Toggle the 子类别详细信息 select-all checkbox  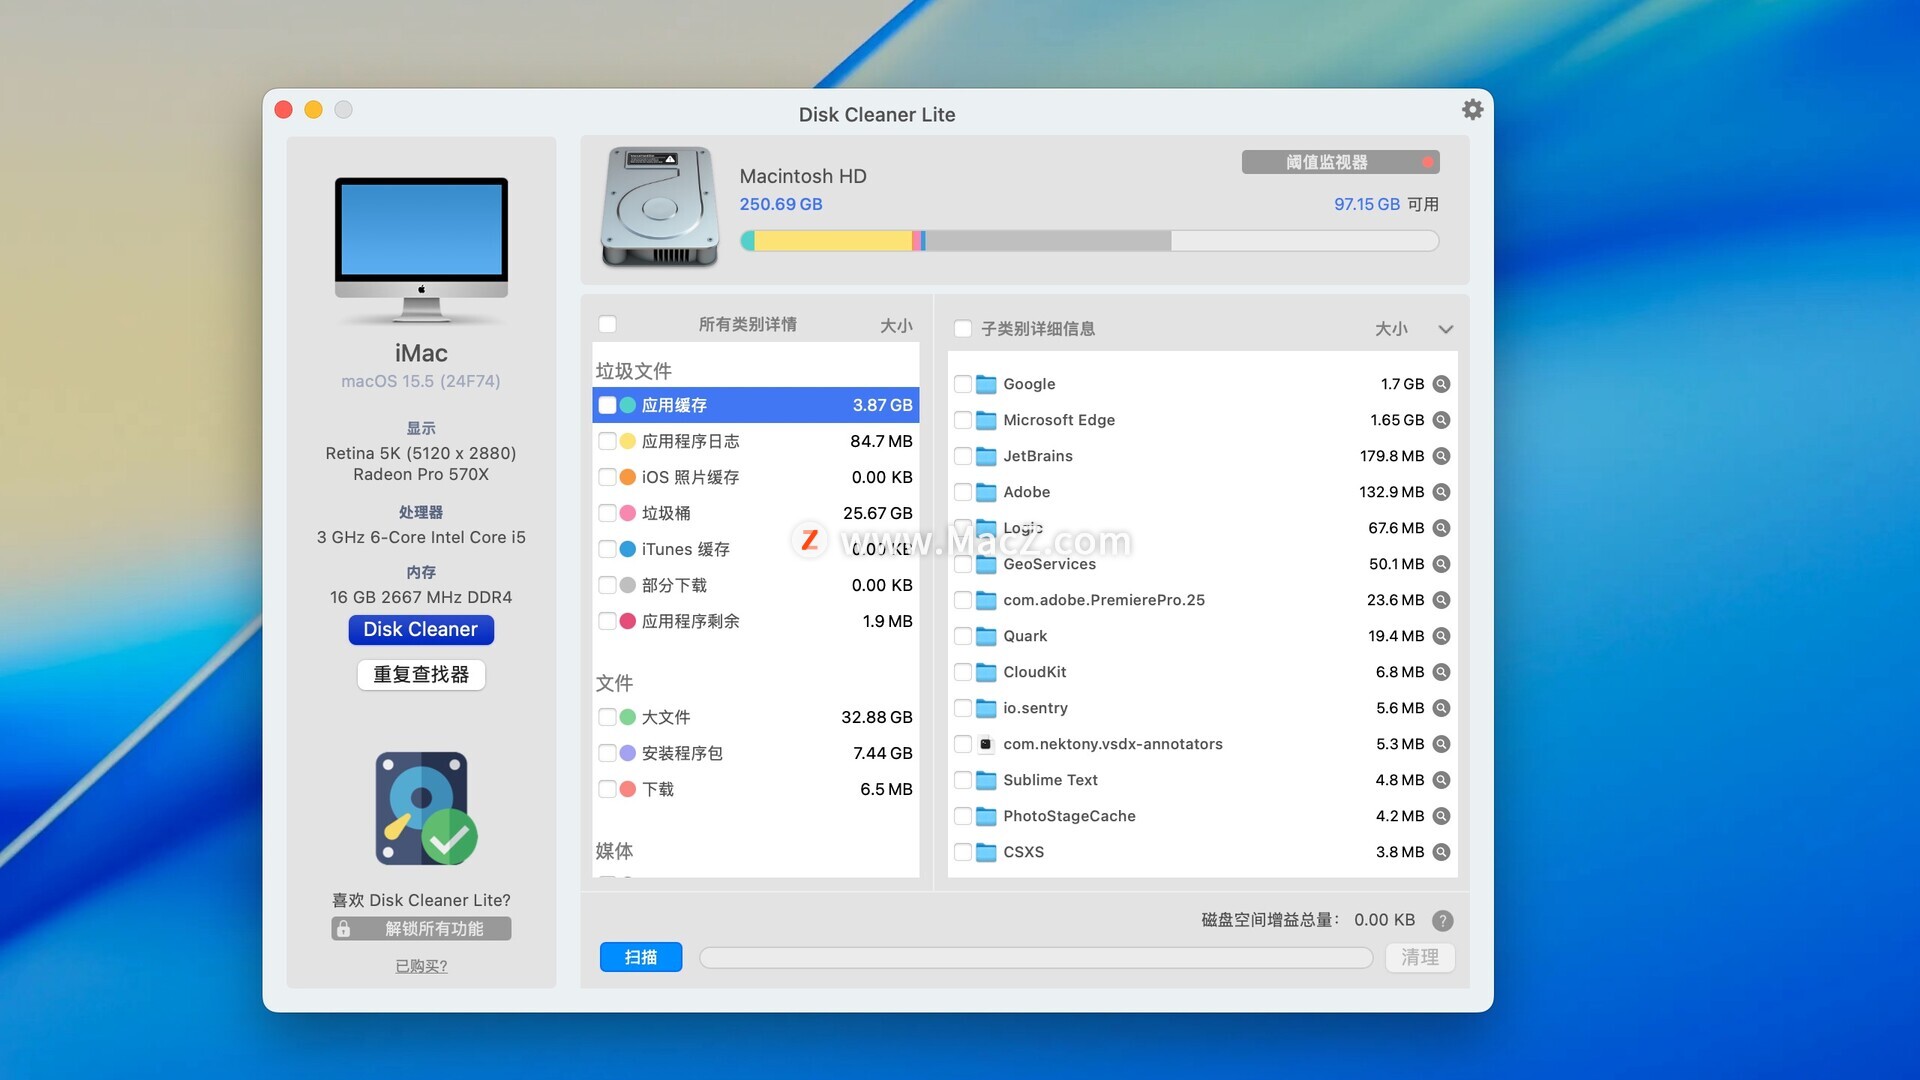point(963,329)
